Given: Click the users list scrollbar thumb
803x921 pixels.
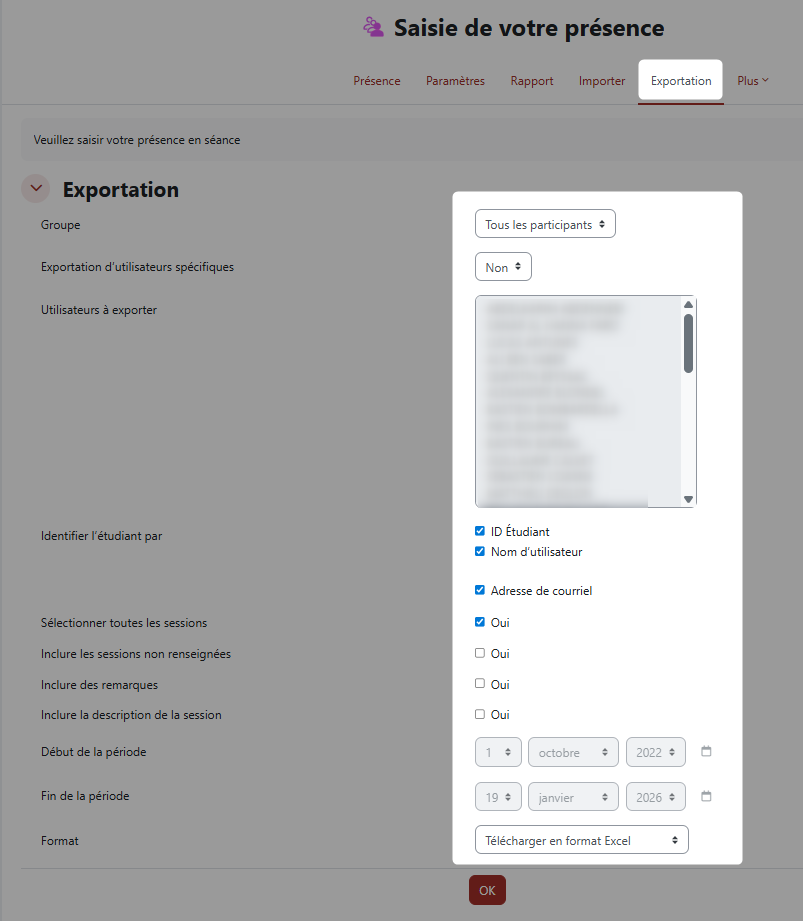Looking at the screenshot, I should [x=688, y=343].
